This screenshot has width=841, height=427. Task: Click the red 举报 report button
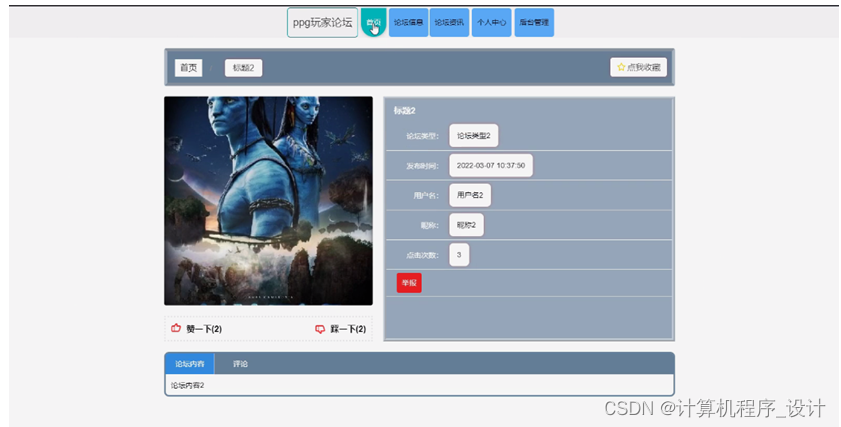tap(409, 283)
